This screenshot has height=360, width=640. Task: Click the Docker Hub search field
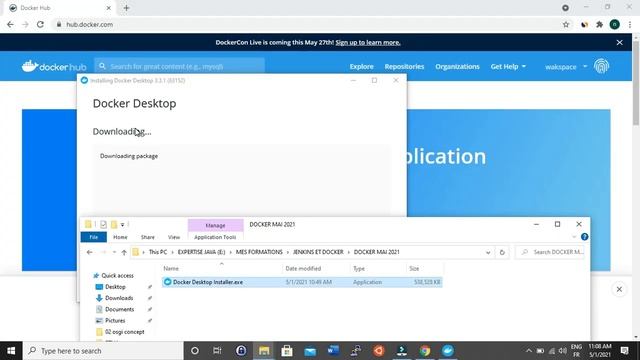point(180,66)
